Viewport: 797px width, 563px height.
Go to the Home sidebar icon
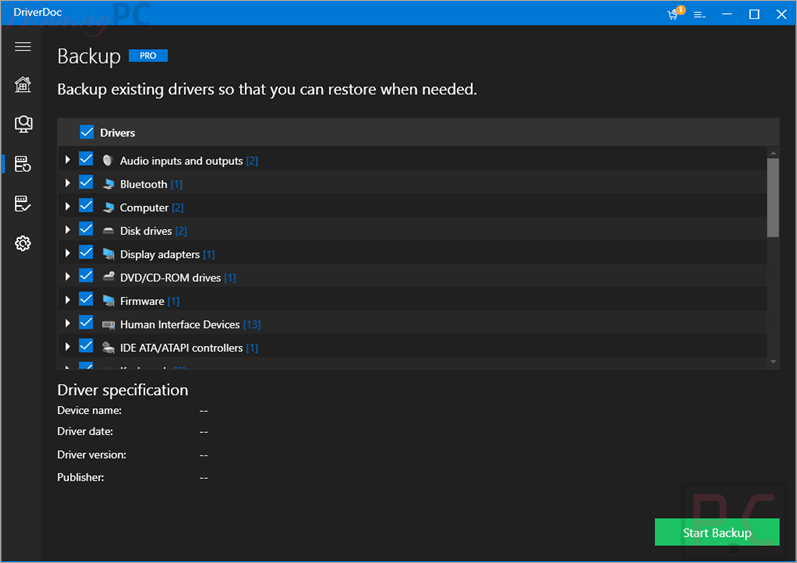[23, 84]
